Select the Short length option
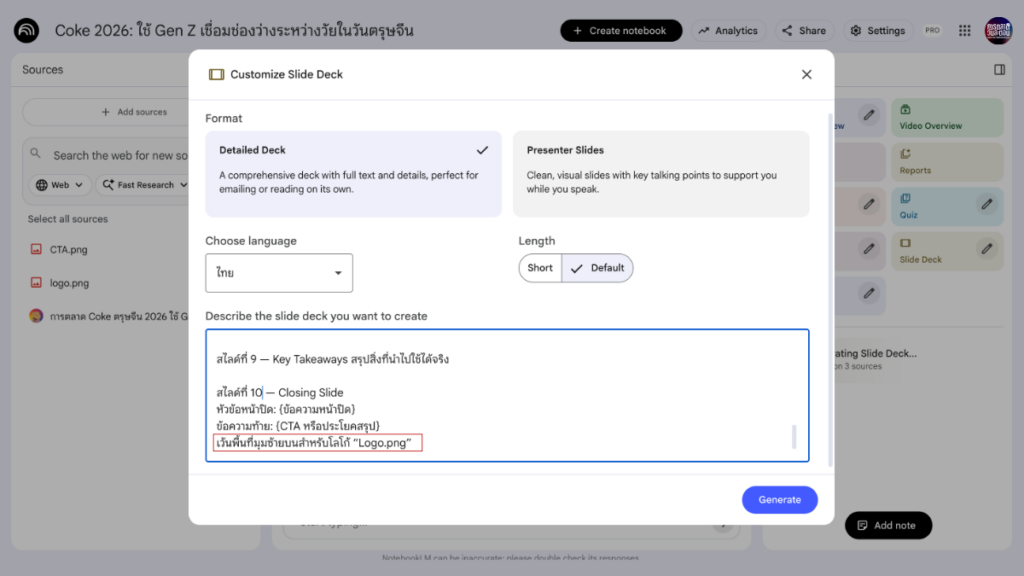 click(x=539, y=268)
